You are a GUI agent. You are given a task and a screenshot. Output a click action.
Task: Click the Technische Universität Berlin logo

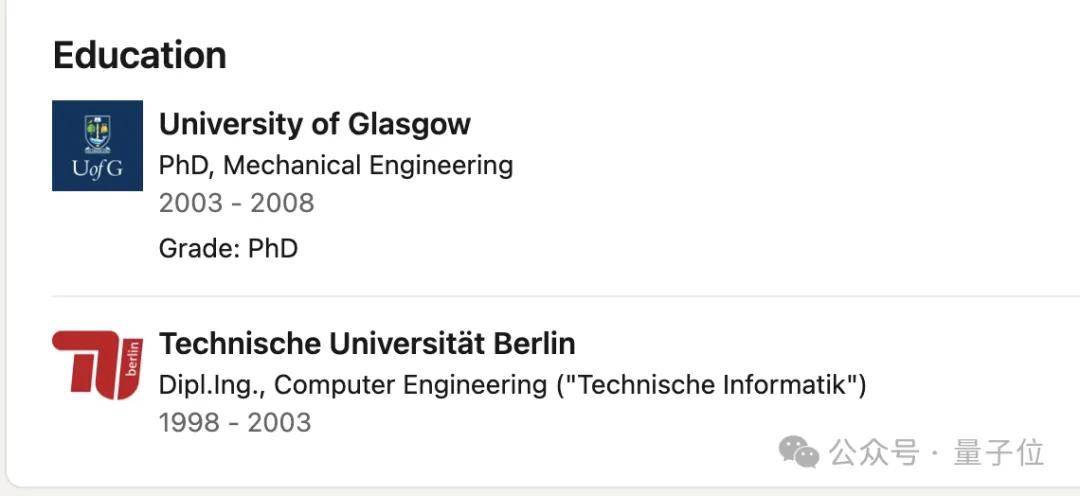coord(97,364)
